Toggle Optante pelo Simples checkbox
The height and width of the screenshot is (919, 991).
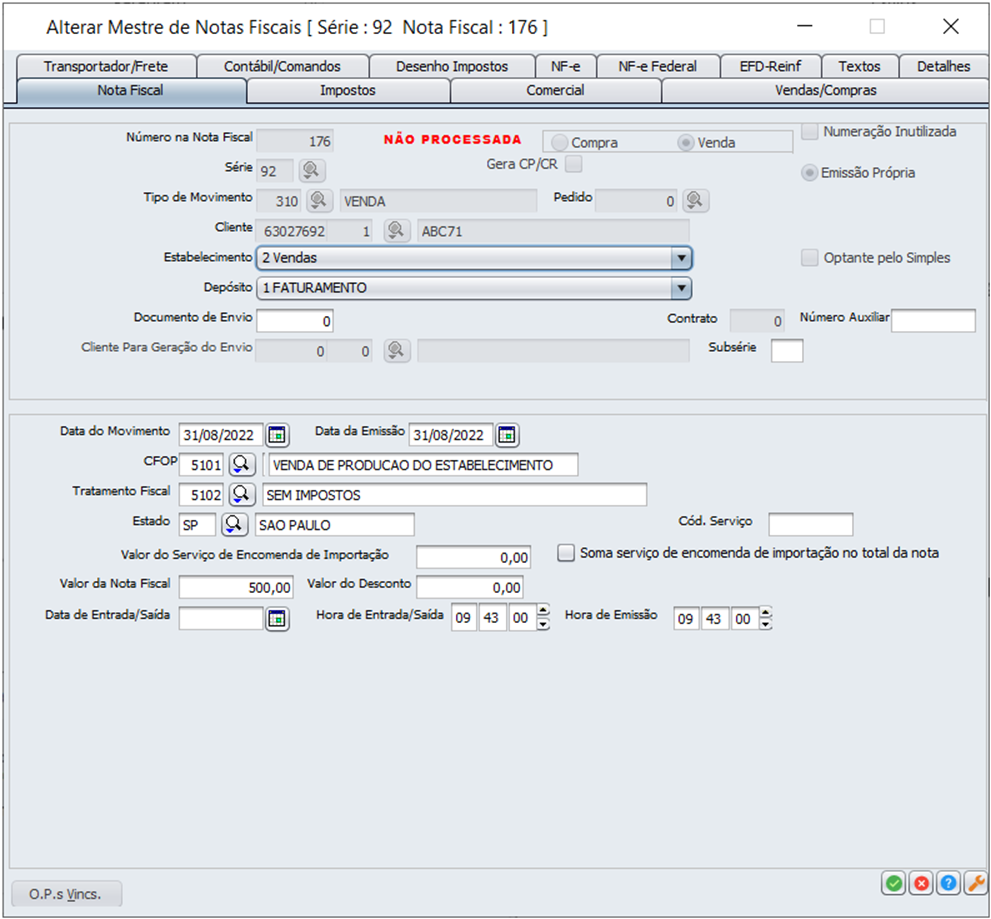click(810, 257)
